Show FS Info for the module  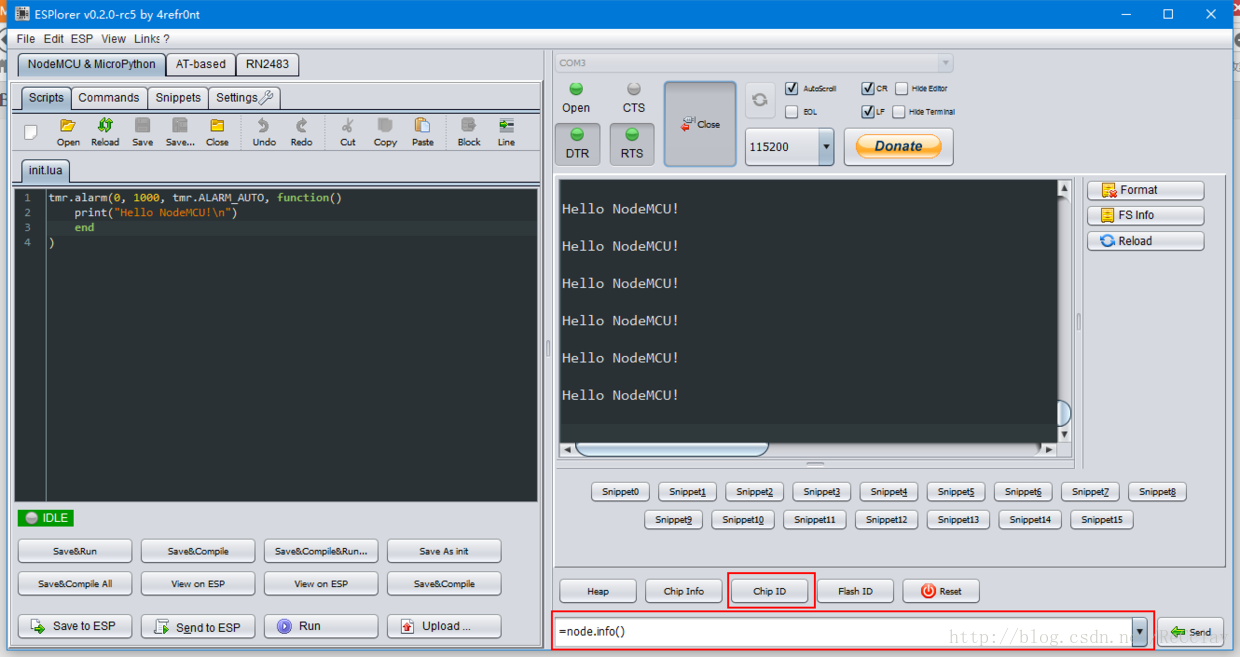click(1146, 215)
